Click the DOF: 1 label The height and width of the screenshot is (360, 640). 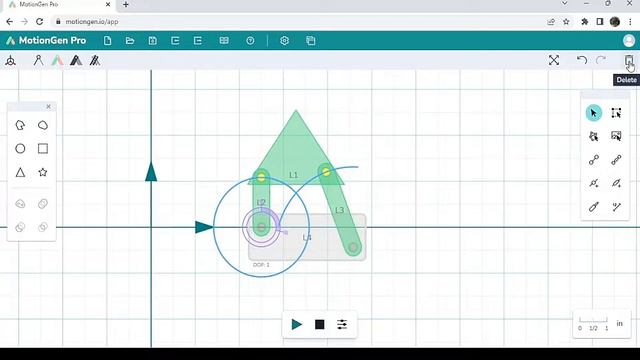click(x=261, y=265)
